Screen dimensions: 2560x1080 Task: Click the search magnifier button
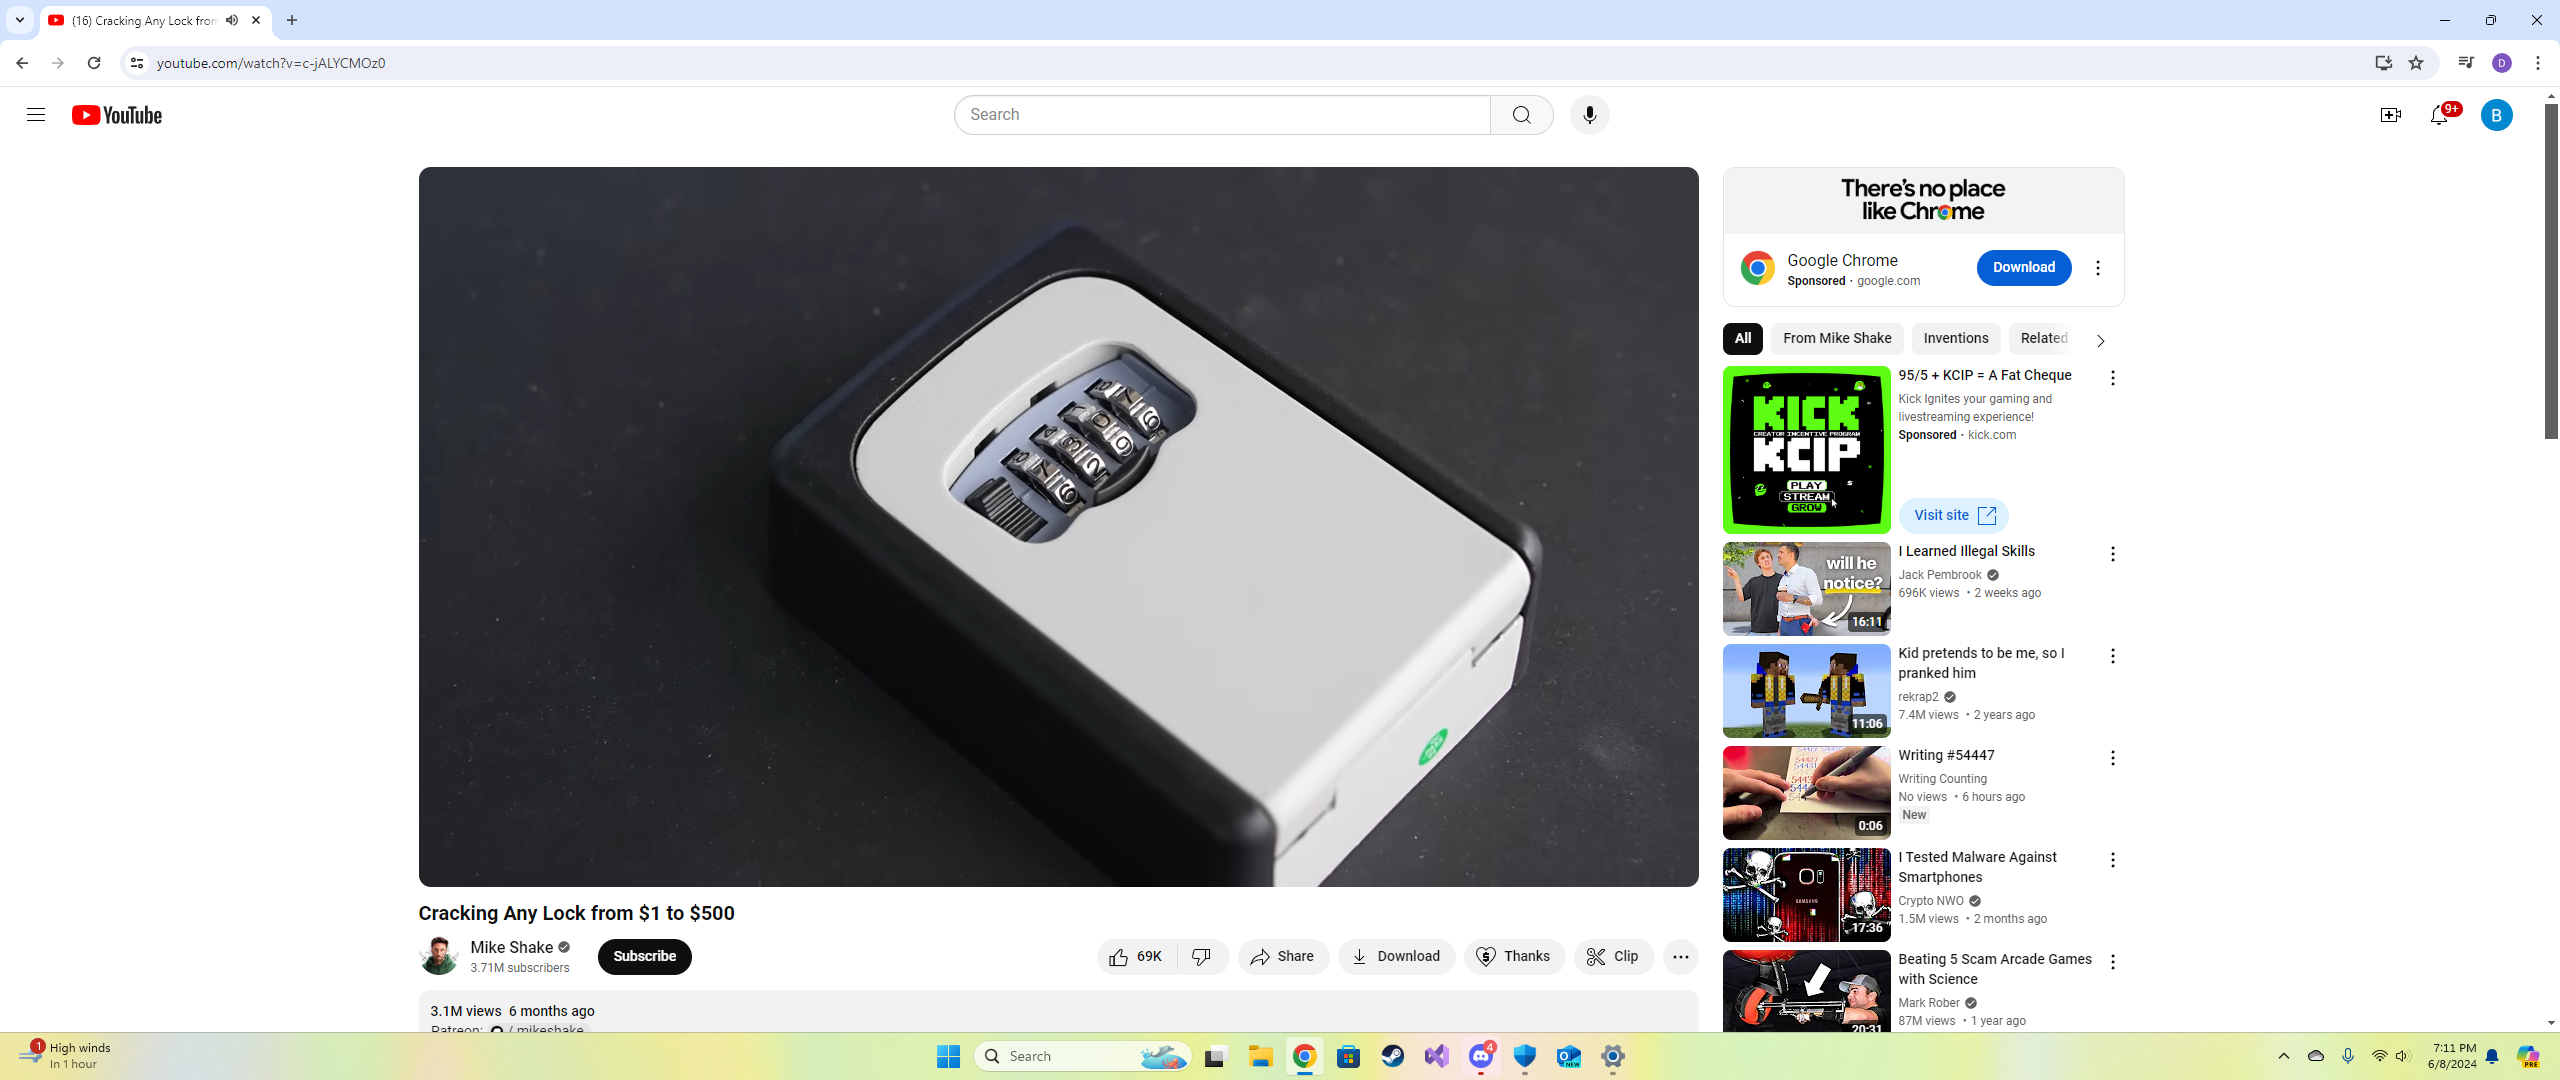(1521, 115)
